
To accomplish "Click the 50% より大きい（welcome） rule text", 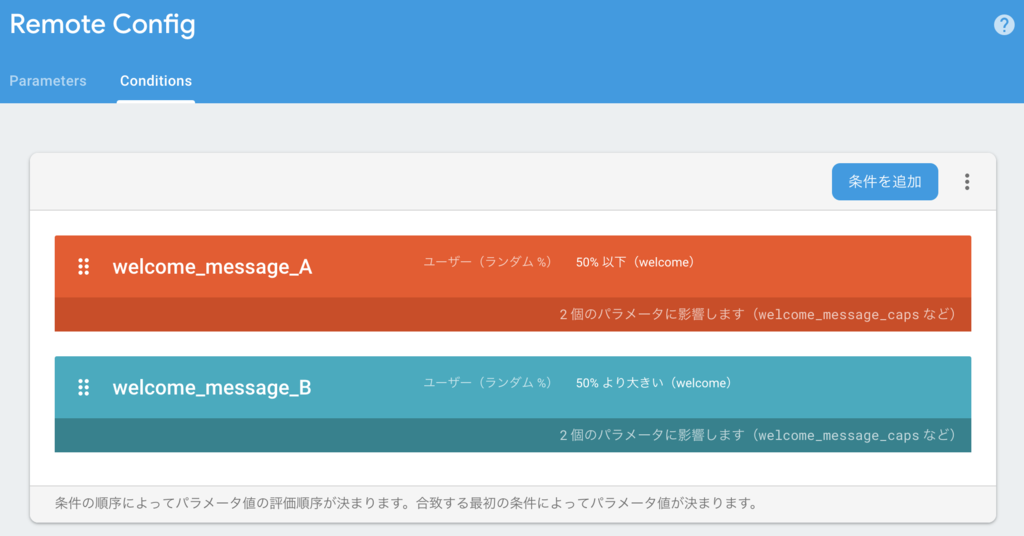I will point(653,383).
